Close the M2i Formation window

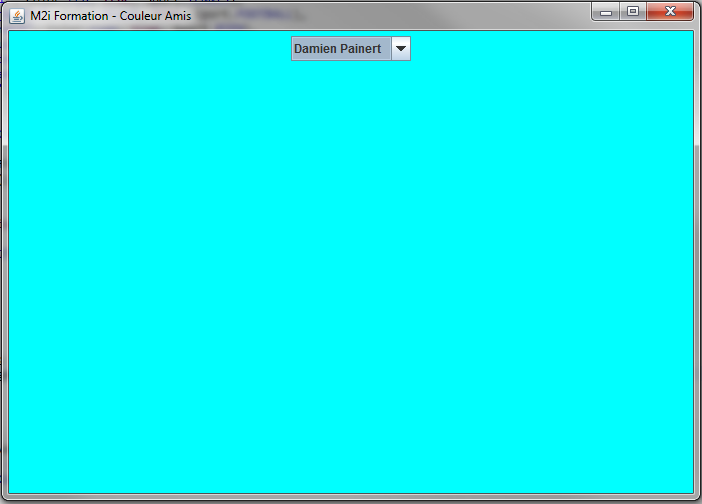[670, 11]
